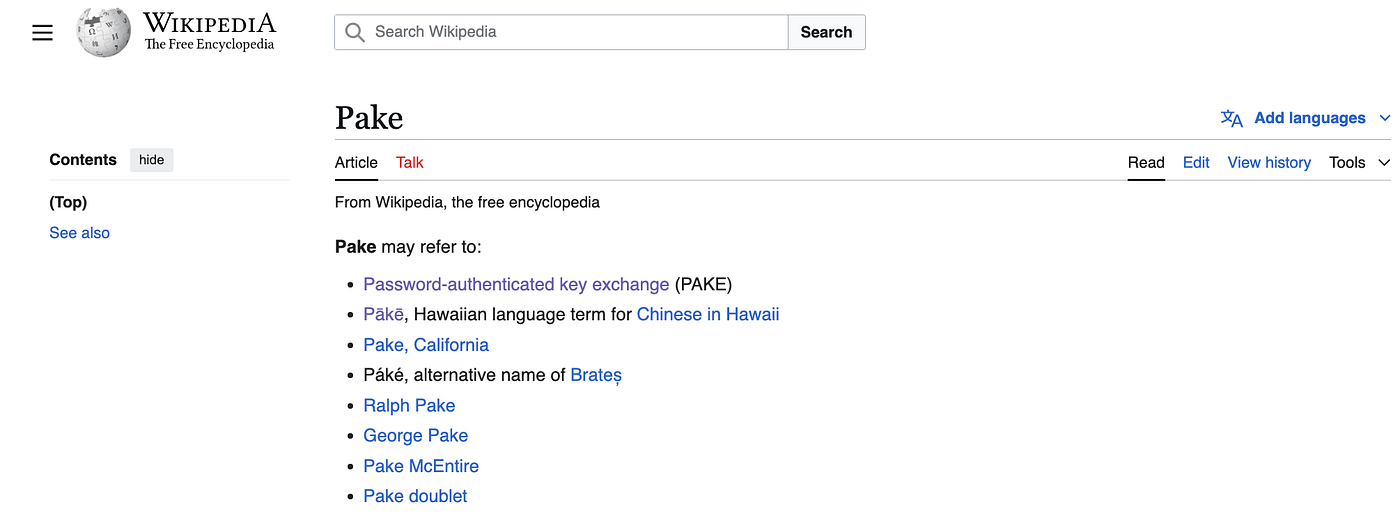Click the Wikipedia wordmark text logo

pyautogui.click(x=209, y=32)
